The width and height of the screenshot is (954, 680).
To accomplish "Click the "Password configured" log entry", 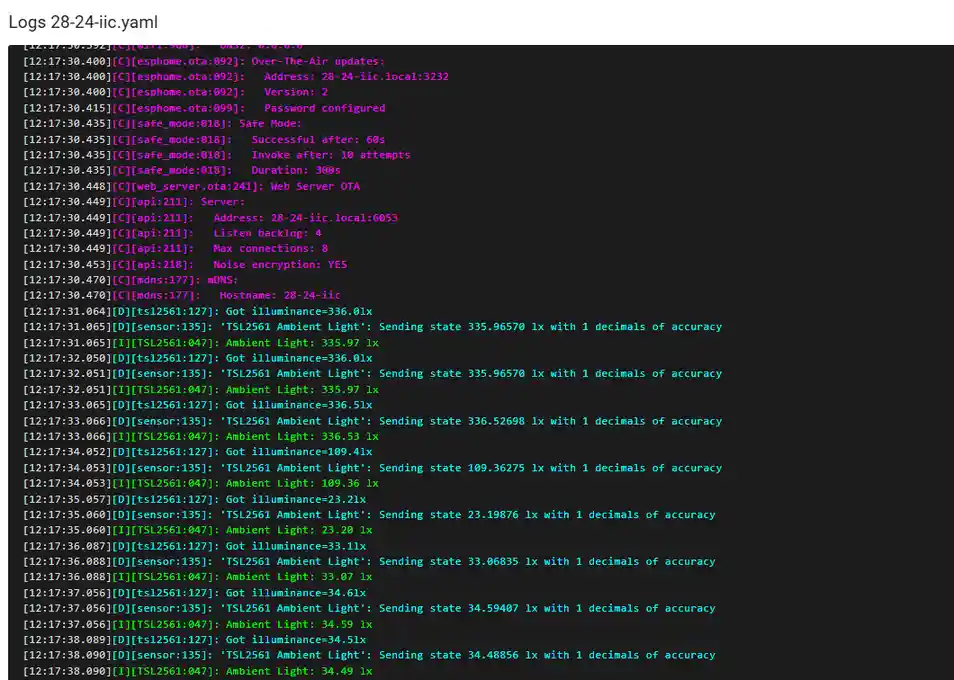I will coord(324,108).
